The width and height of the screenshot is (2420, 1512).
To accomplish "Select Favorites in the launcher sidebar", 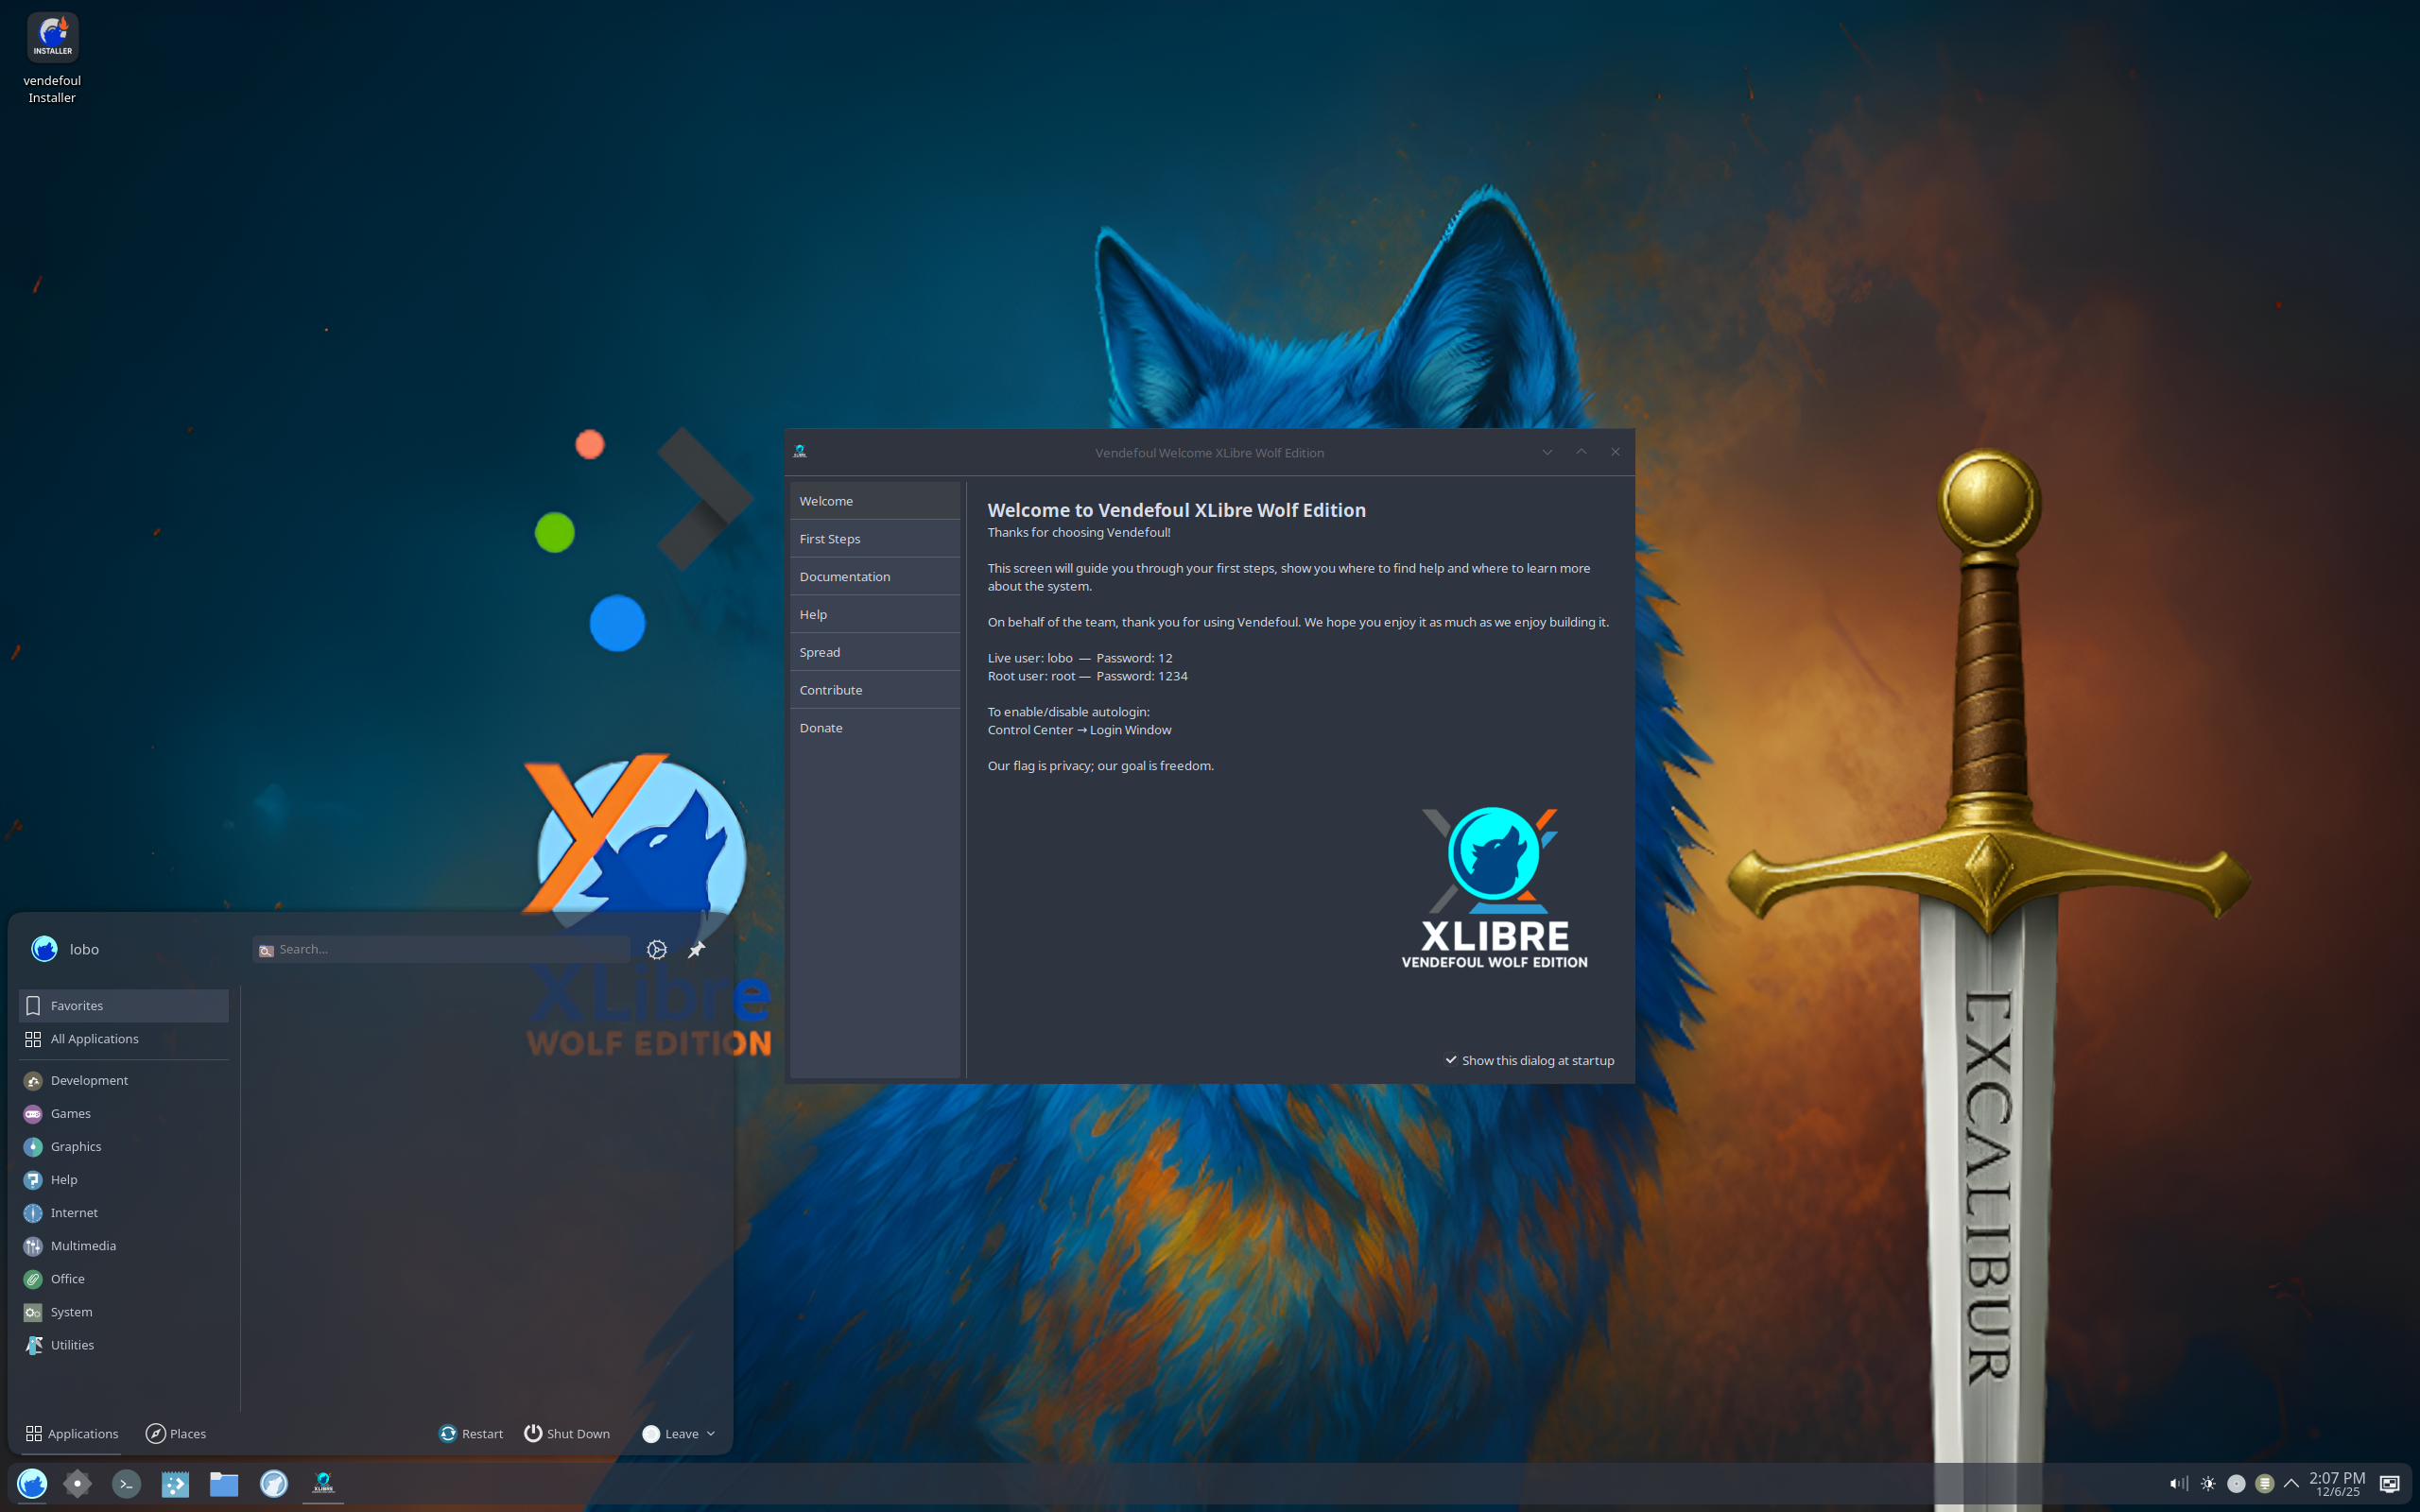I will tap(123, 1005).
